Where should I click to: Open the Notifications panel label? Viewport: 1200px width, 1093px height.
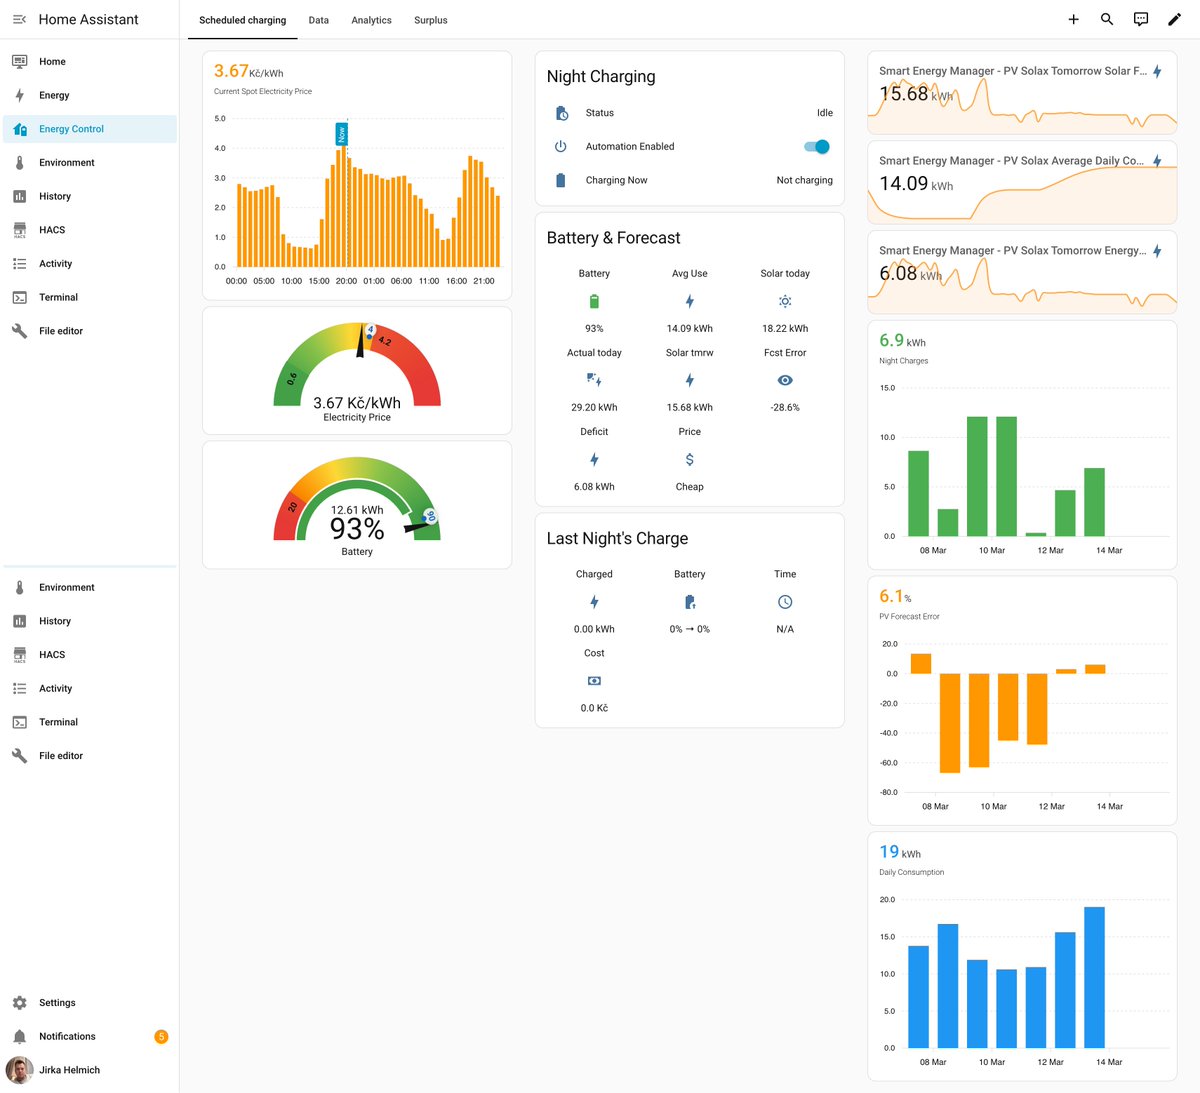point(67,1036)
